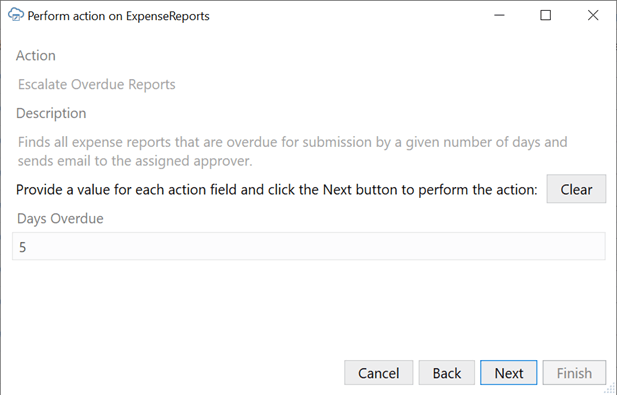Click the 'Provide a value for each action field' instruction
The height and width of the screenshot is (395, 617).
[277, 190]
